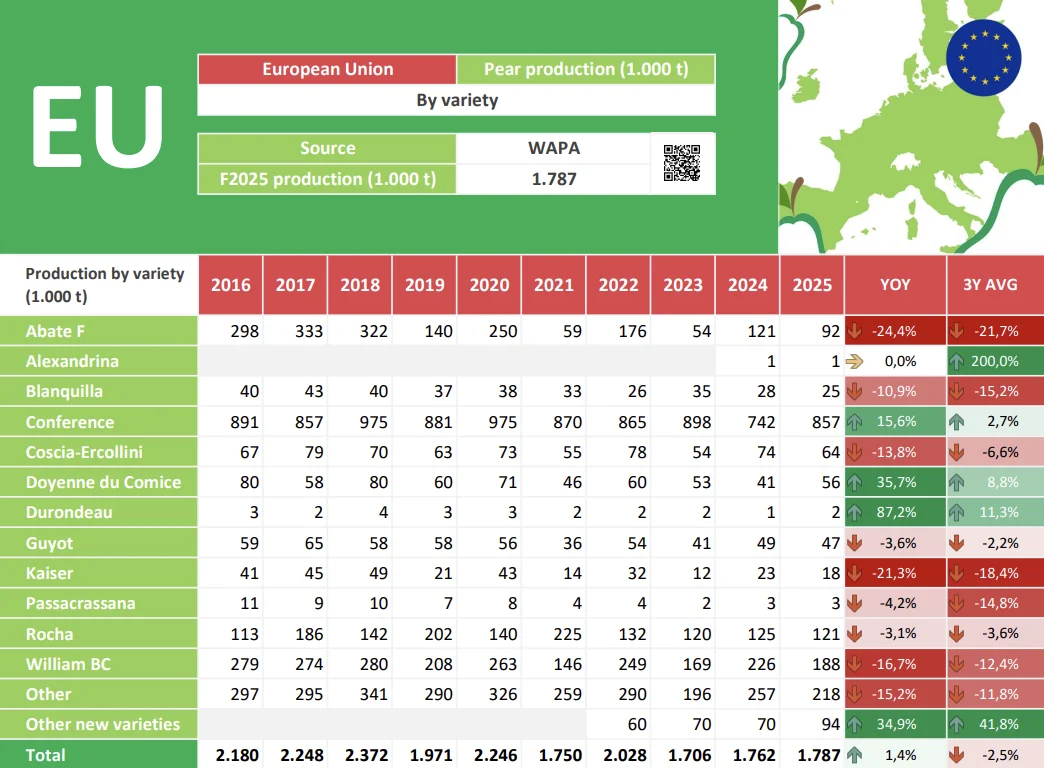
Task: Click the up arrow in Doyenne du Comice's YOY cell
Action: tap(856, 483)
